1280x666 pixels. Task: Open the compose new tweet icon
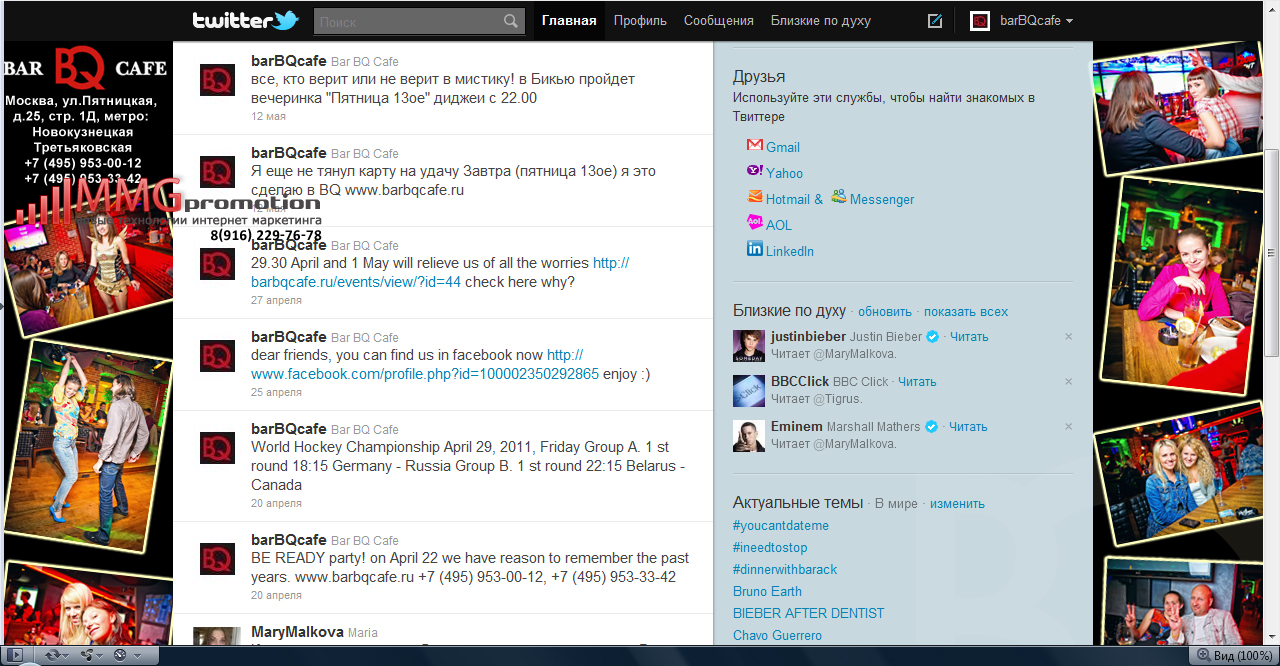pos(935,21)
